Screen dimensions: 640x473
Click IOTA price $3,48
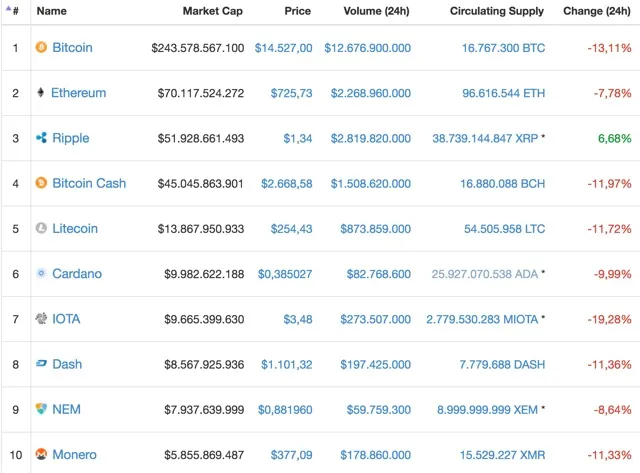click(298, 320)
